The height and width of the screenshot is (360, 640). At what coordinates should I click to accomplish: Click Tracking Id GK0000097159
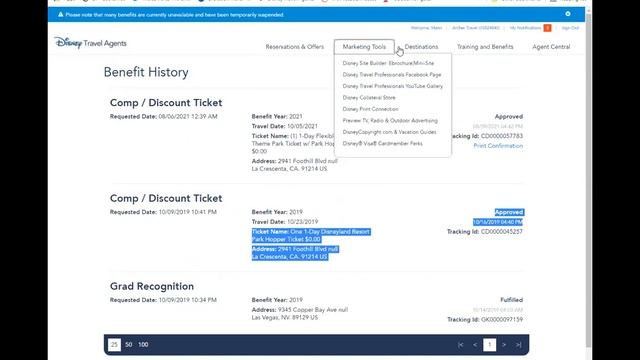[x=485, y=320]
